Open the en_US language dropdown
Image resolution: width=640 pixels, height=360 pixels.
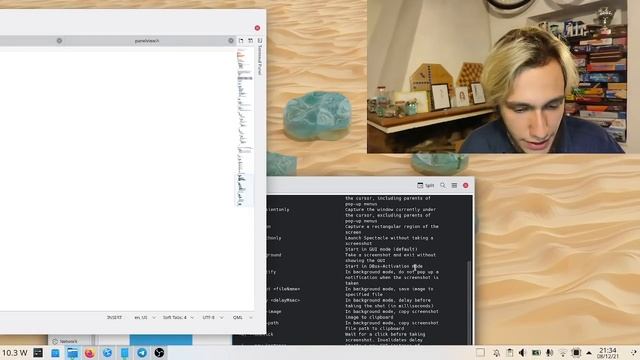click(x=145, y=318)
